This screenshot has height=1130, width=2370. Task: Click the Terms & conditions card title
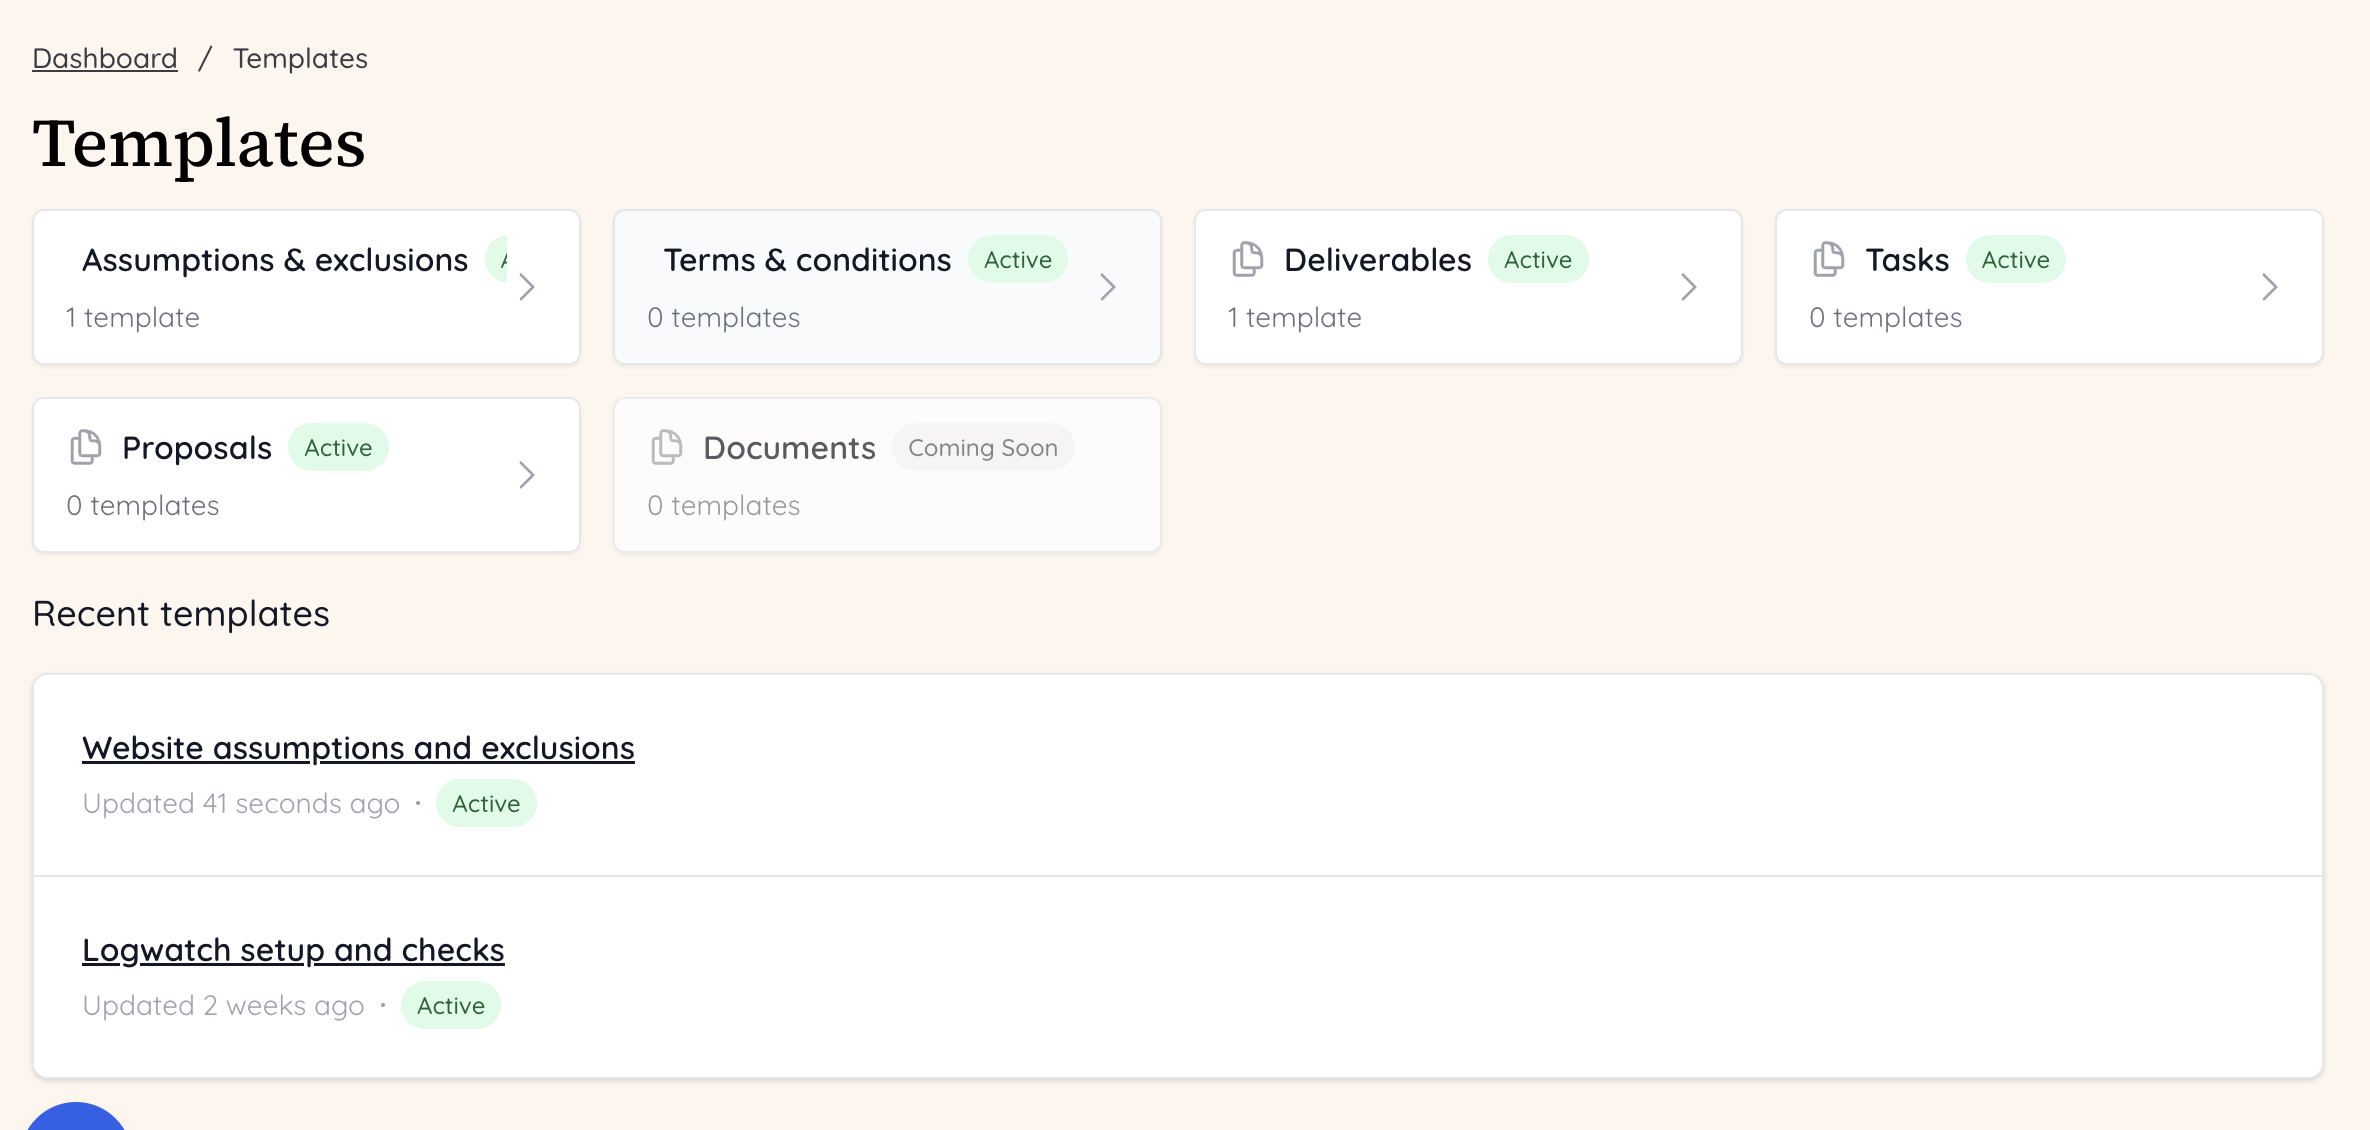click(807, 260)
